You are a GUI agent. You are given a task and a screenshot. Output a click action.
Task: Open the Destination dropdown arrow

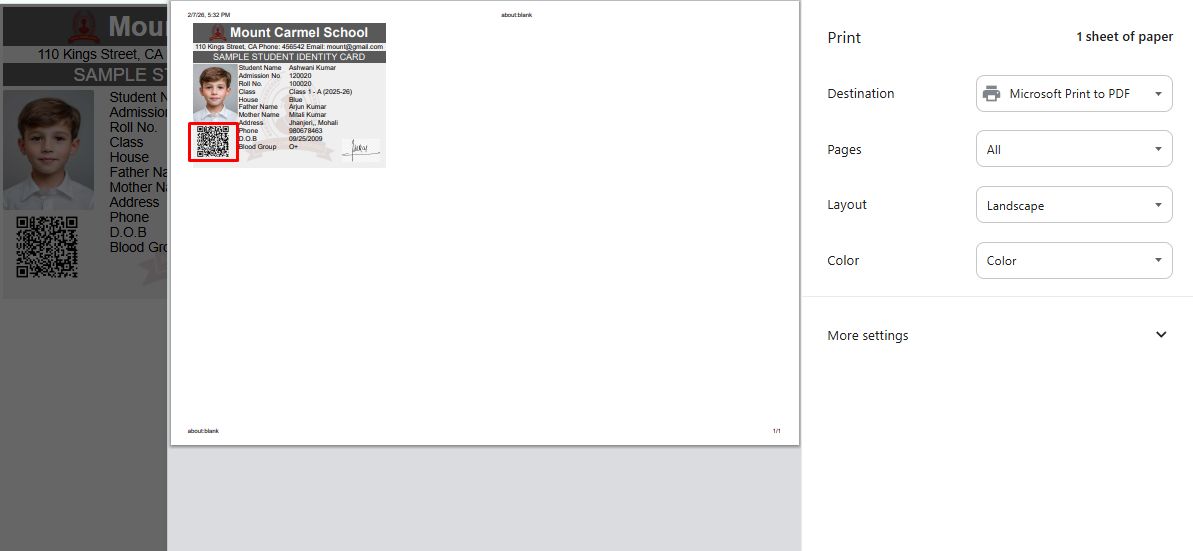point(1157,94)
